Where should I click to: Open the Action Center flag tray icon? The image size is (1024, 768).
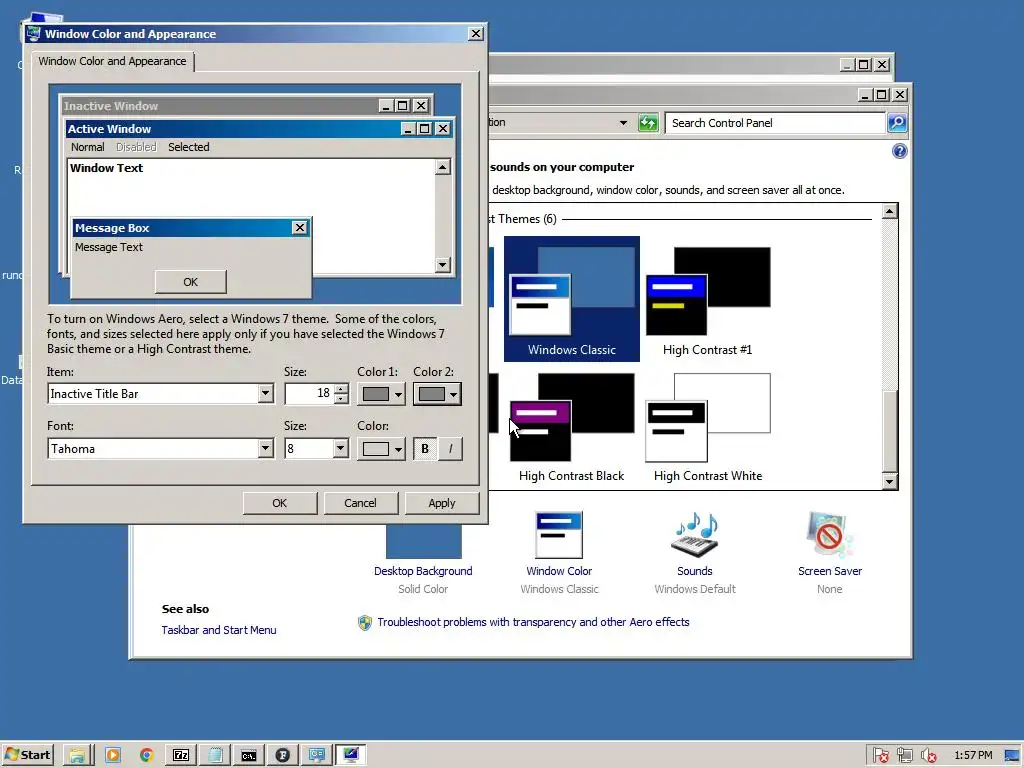880,756
